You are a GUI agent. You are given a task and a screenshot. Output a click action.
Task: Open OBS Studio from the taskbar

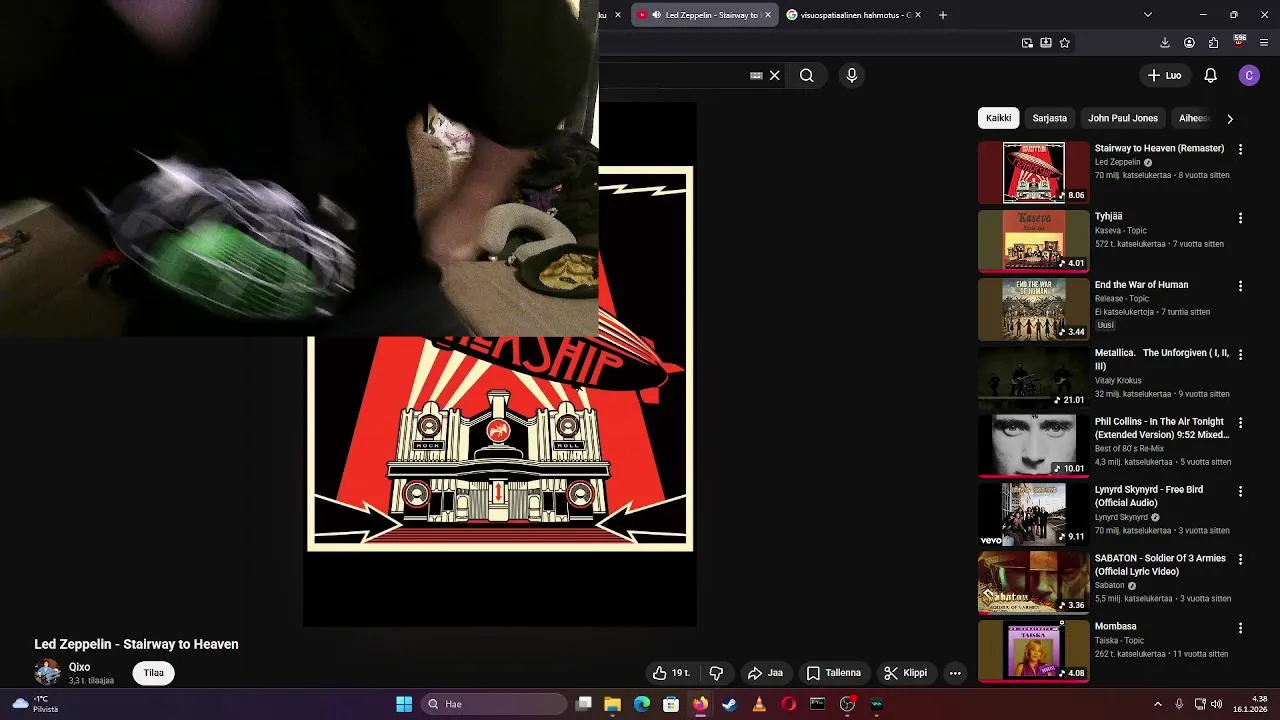[847, 704]
